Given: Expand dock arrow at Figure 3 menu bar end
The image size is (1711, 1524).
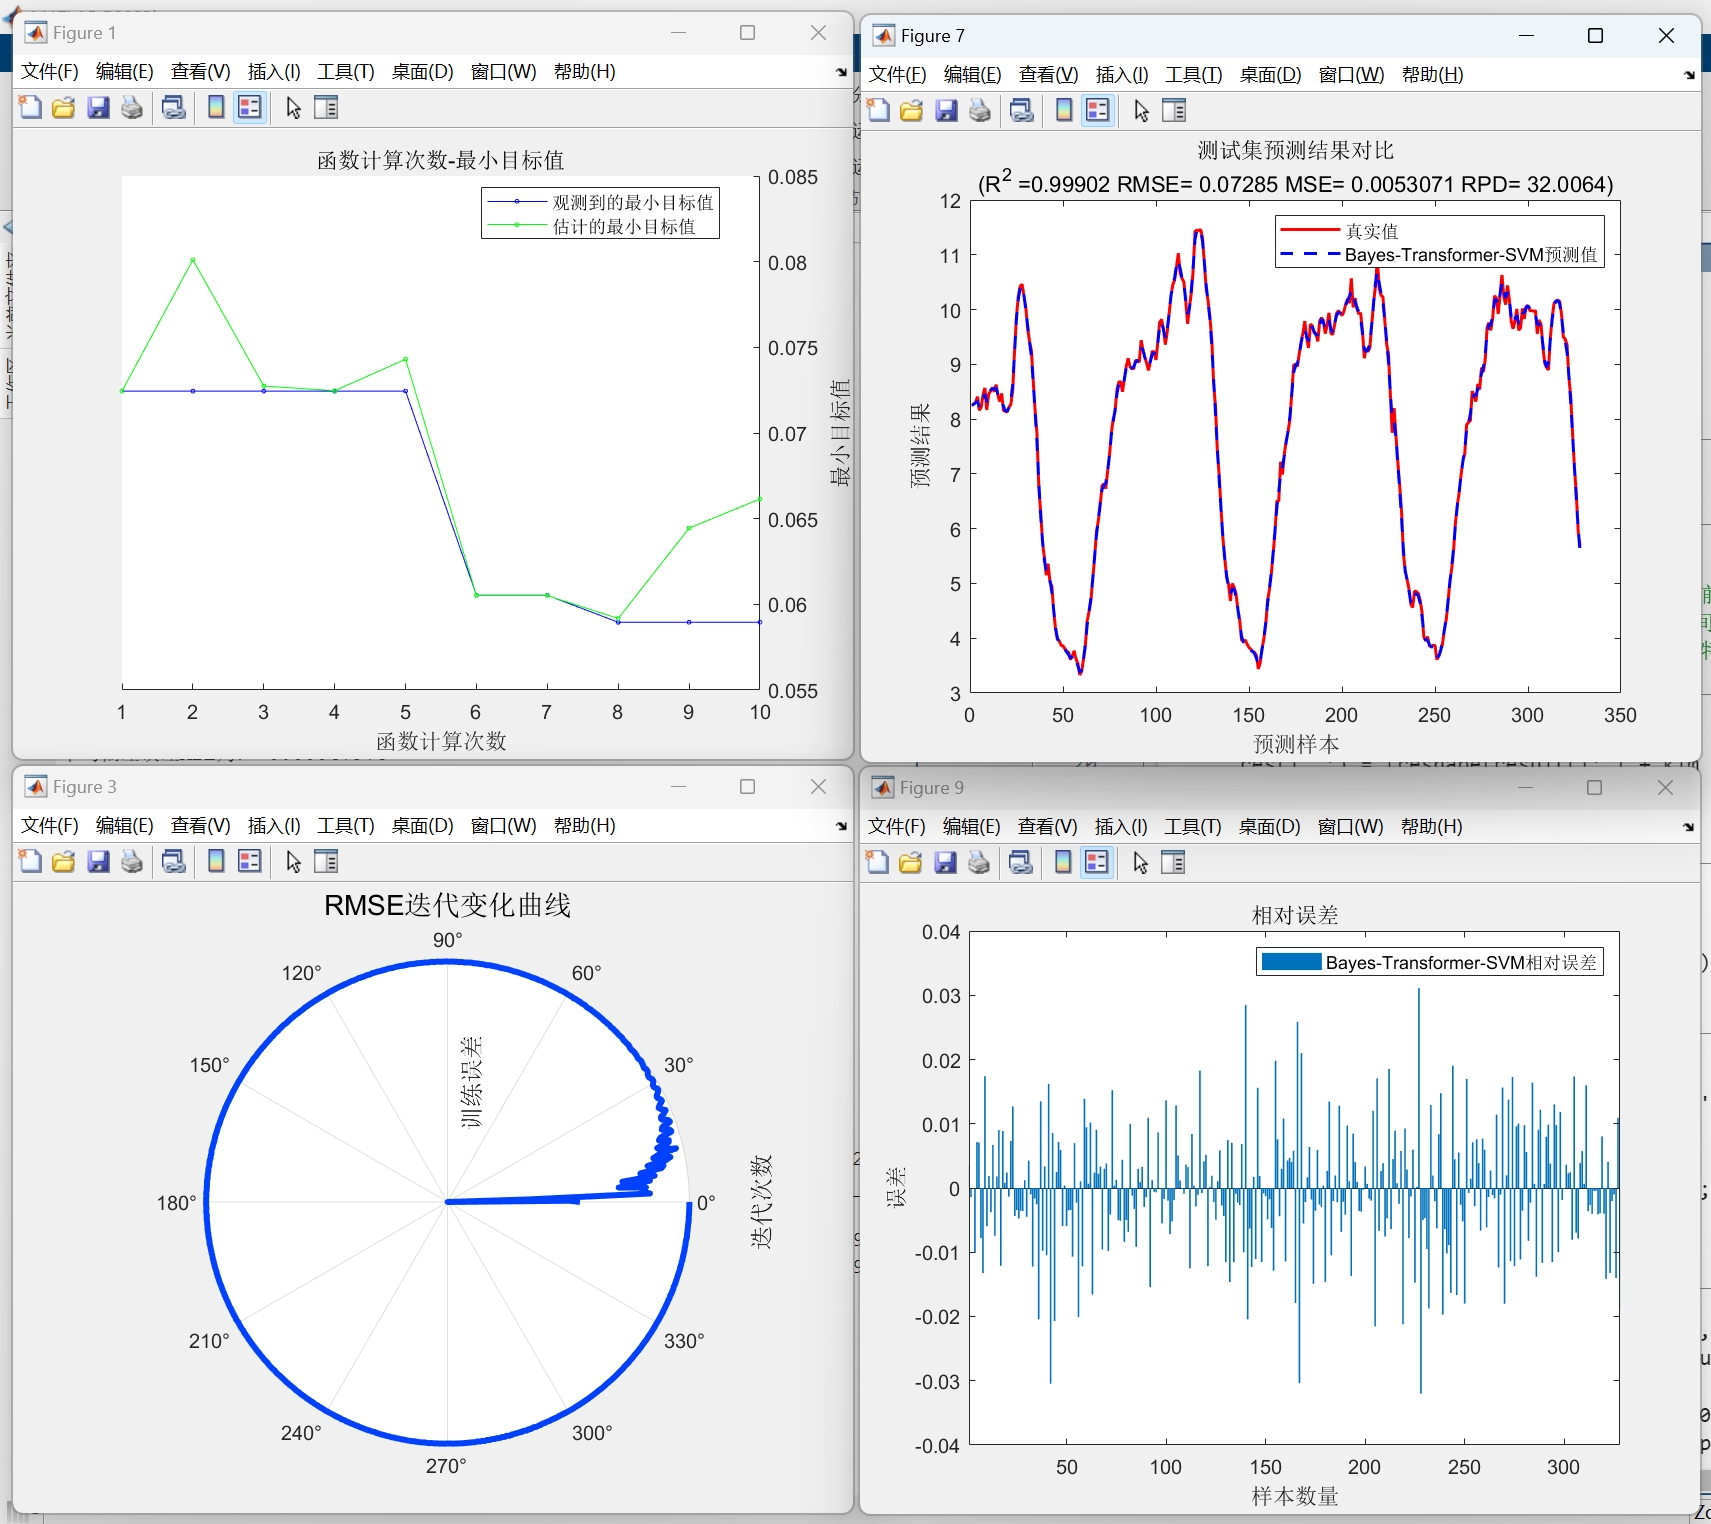Looking at the screenshot, I should (x=841, y=826).
